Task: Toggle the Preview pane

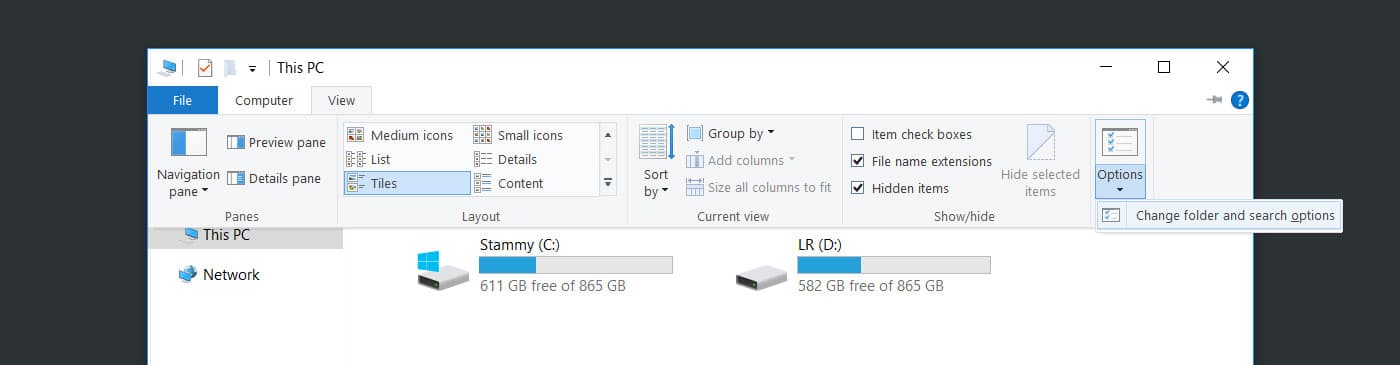Action: [276, 143]
